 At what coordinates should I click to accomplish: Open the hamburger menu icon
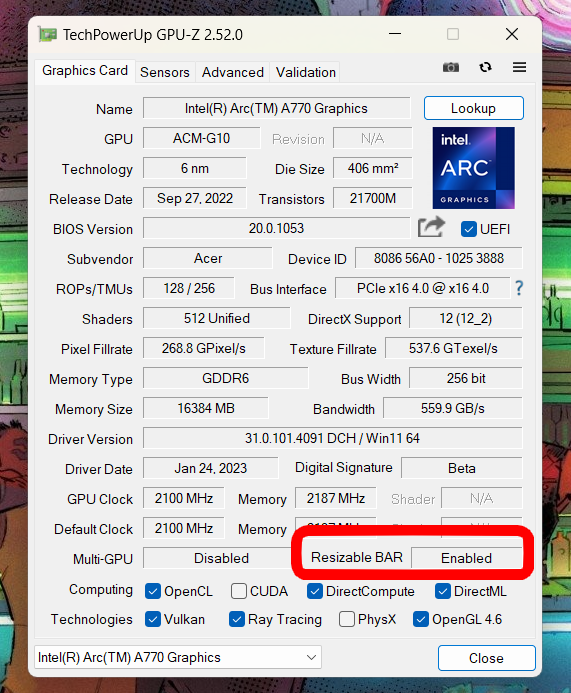[x=519, y=67]
